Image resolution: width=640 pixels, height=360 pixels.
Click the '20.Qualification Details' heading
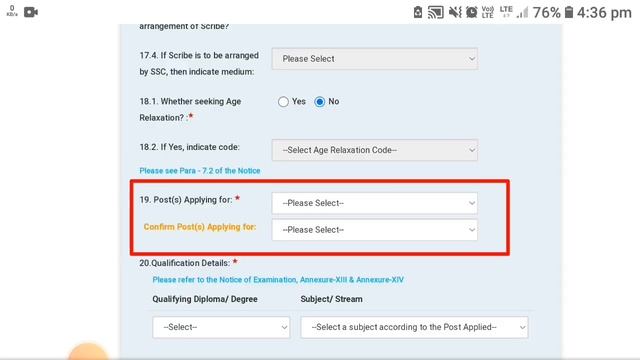[x=184, y=263]
